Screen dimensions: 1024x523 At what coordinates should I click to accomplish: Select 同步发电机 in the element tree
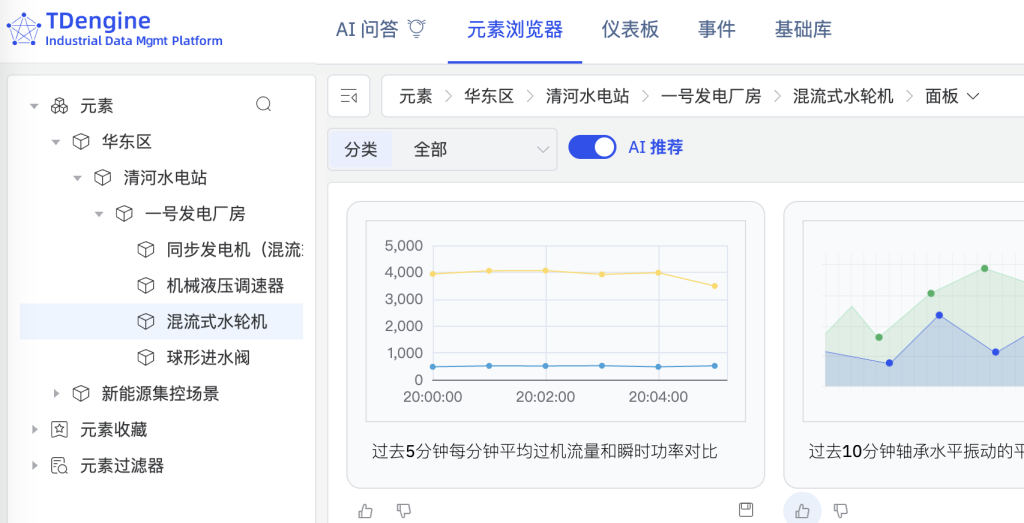pos(234,249)
